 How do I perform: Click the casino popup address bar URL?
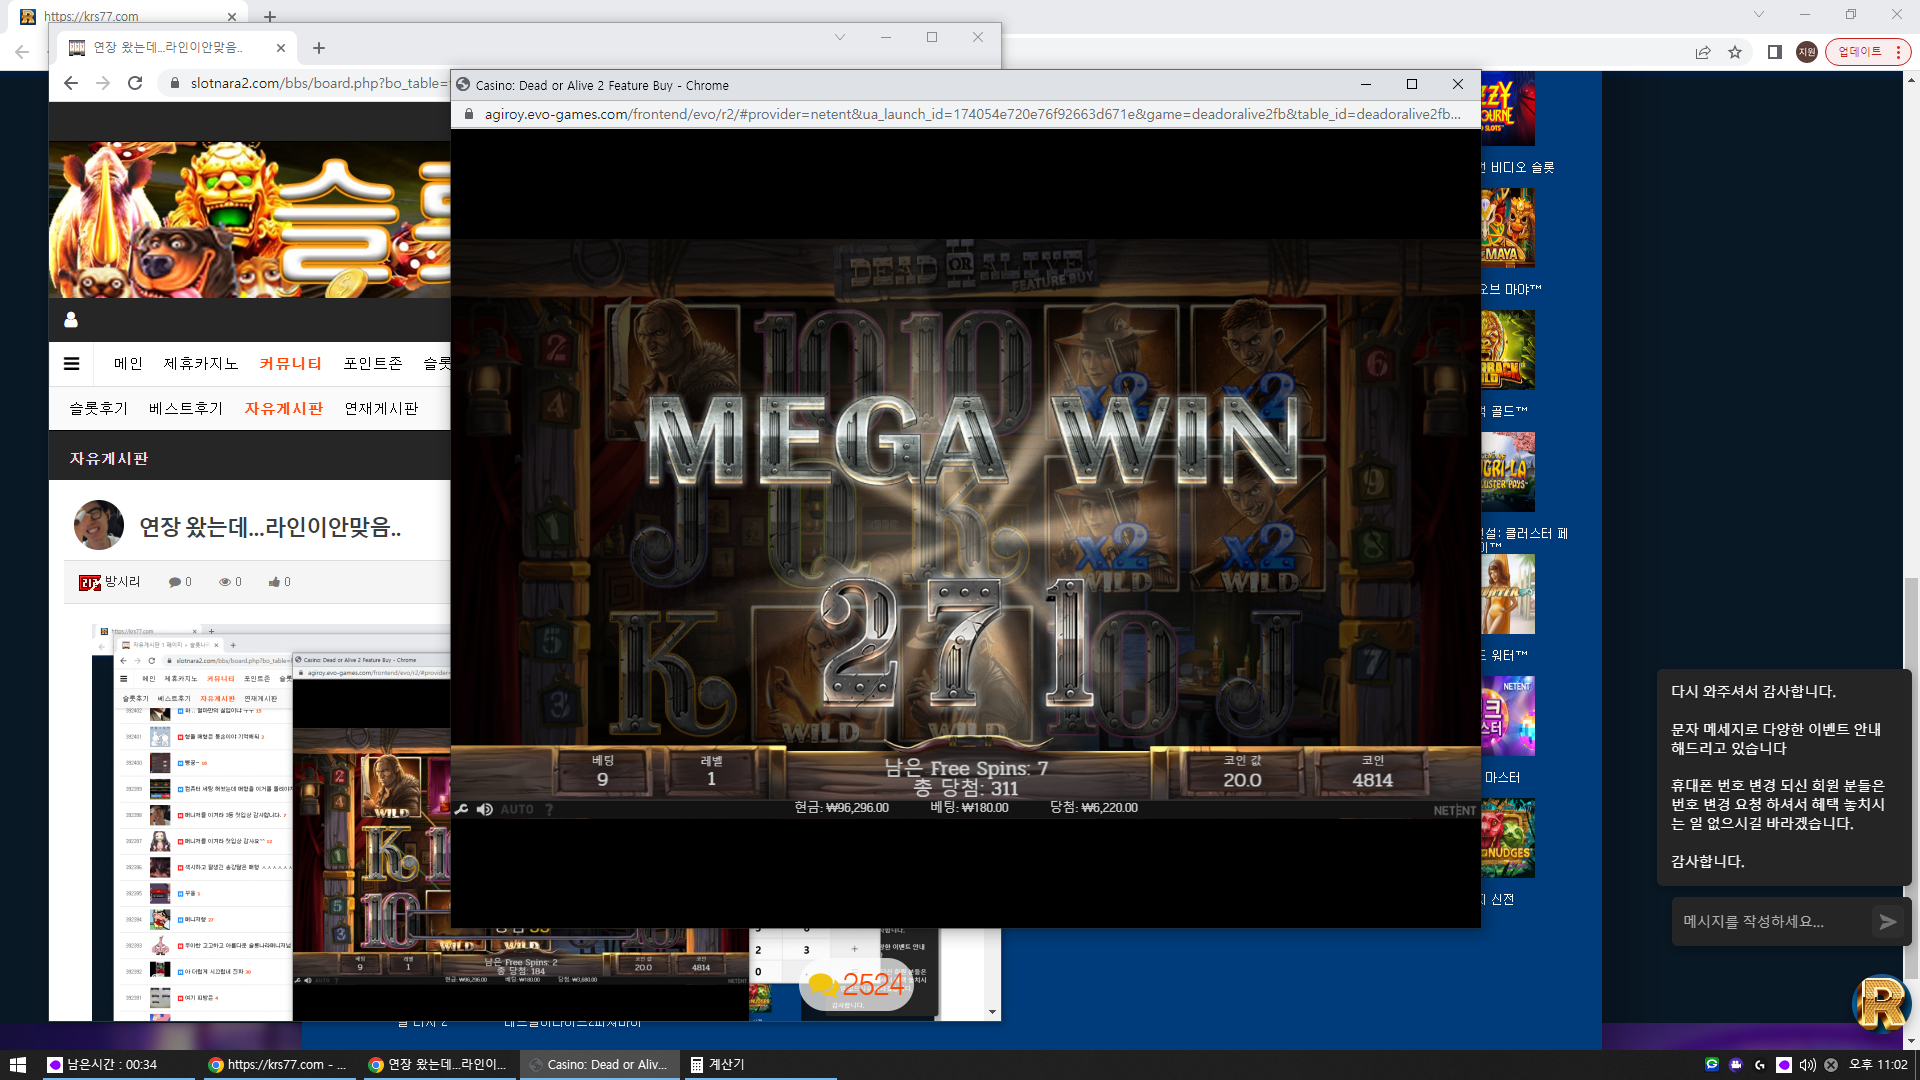973,114
